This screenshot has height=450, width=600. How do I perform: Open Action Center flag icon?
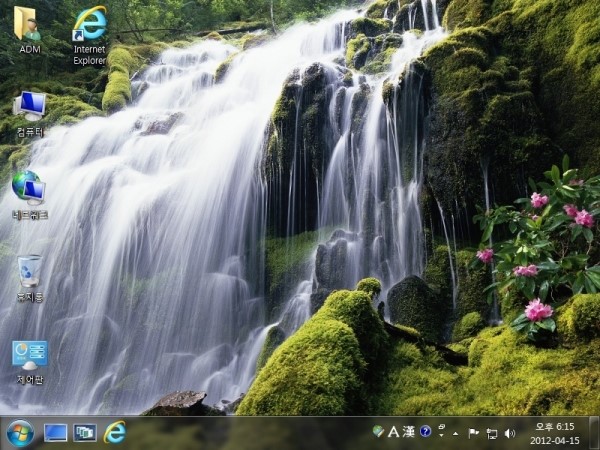pyautogui.click(x=474, y=433)
